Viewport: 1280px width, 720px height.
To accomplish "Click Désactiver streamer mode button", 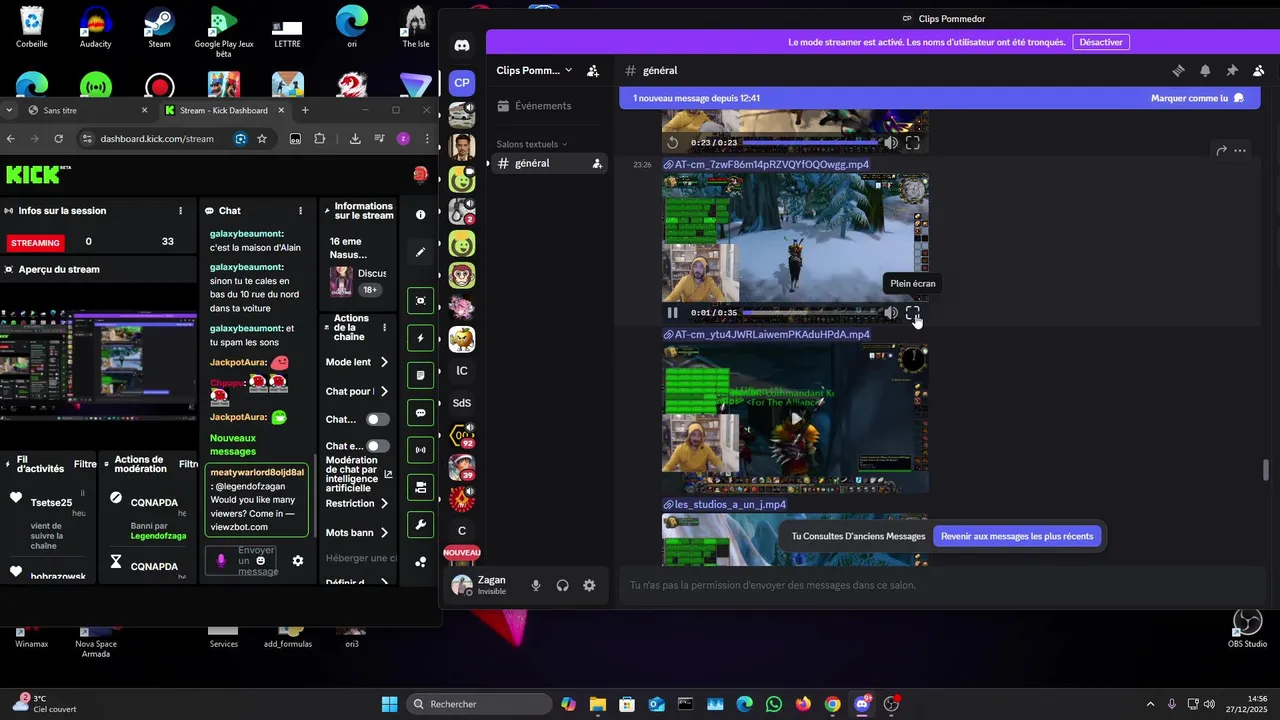I will pyautogui.click(x=1101, y=42).
